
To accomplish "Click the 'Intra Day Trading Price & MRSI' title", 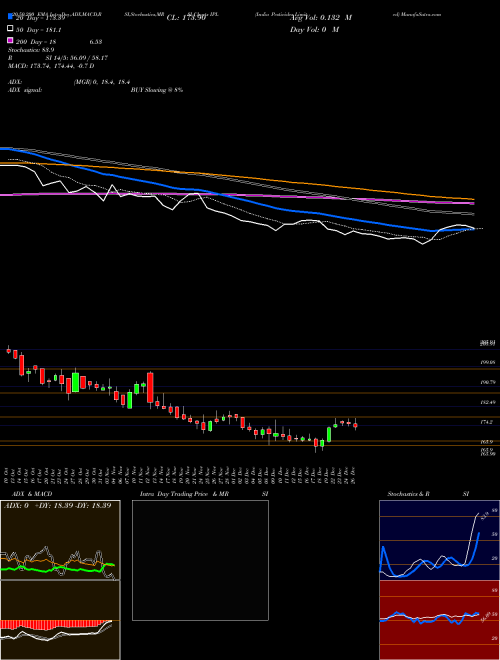I will click(x=204, y=494).
